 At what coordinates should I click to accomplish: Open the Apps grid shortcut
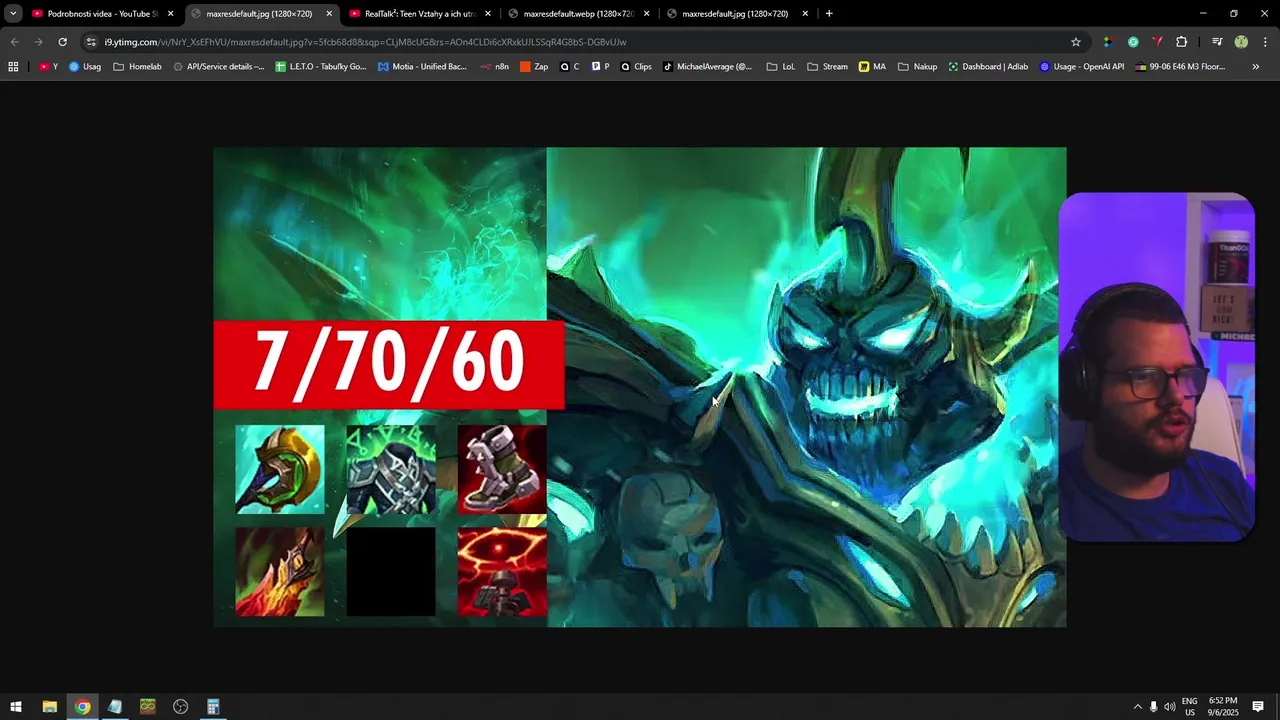pos(13,67)
